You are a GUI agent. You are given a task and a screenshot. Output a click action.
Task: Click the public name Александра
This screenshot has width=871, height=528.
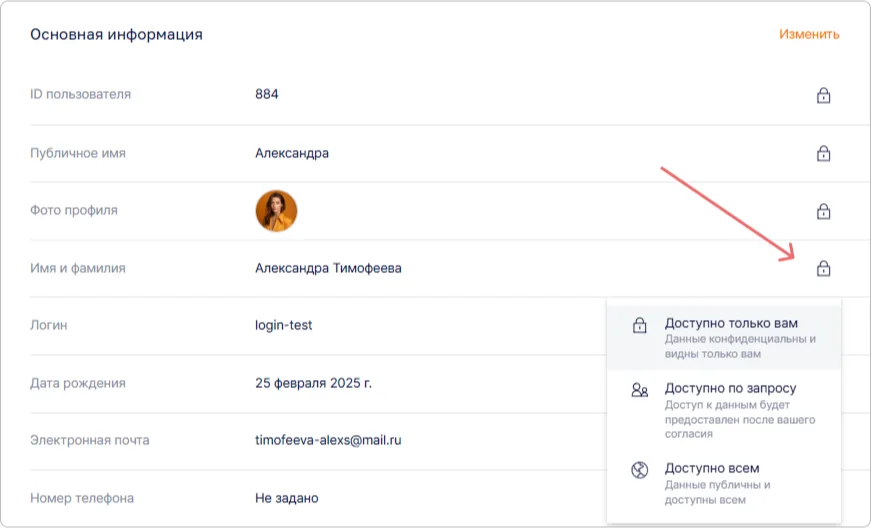point(292,153)
